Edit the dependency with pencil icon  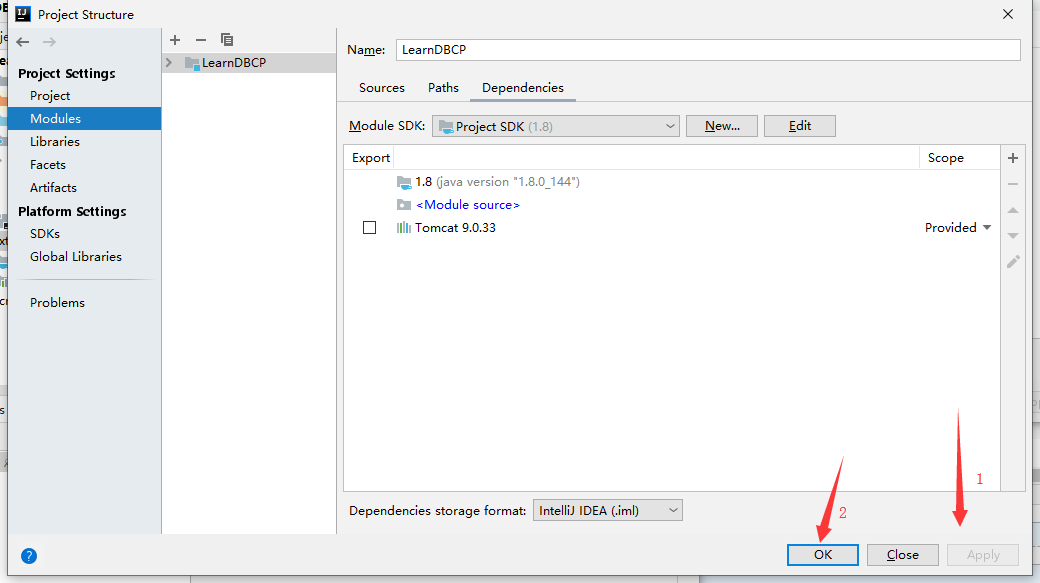tap(1013, 261)
